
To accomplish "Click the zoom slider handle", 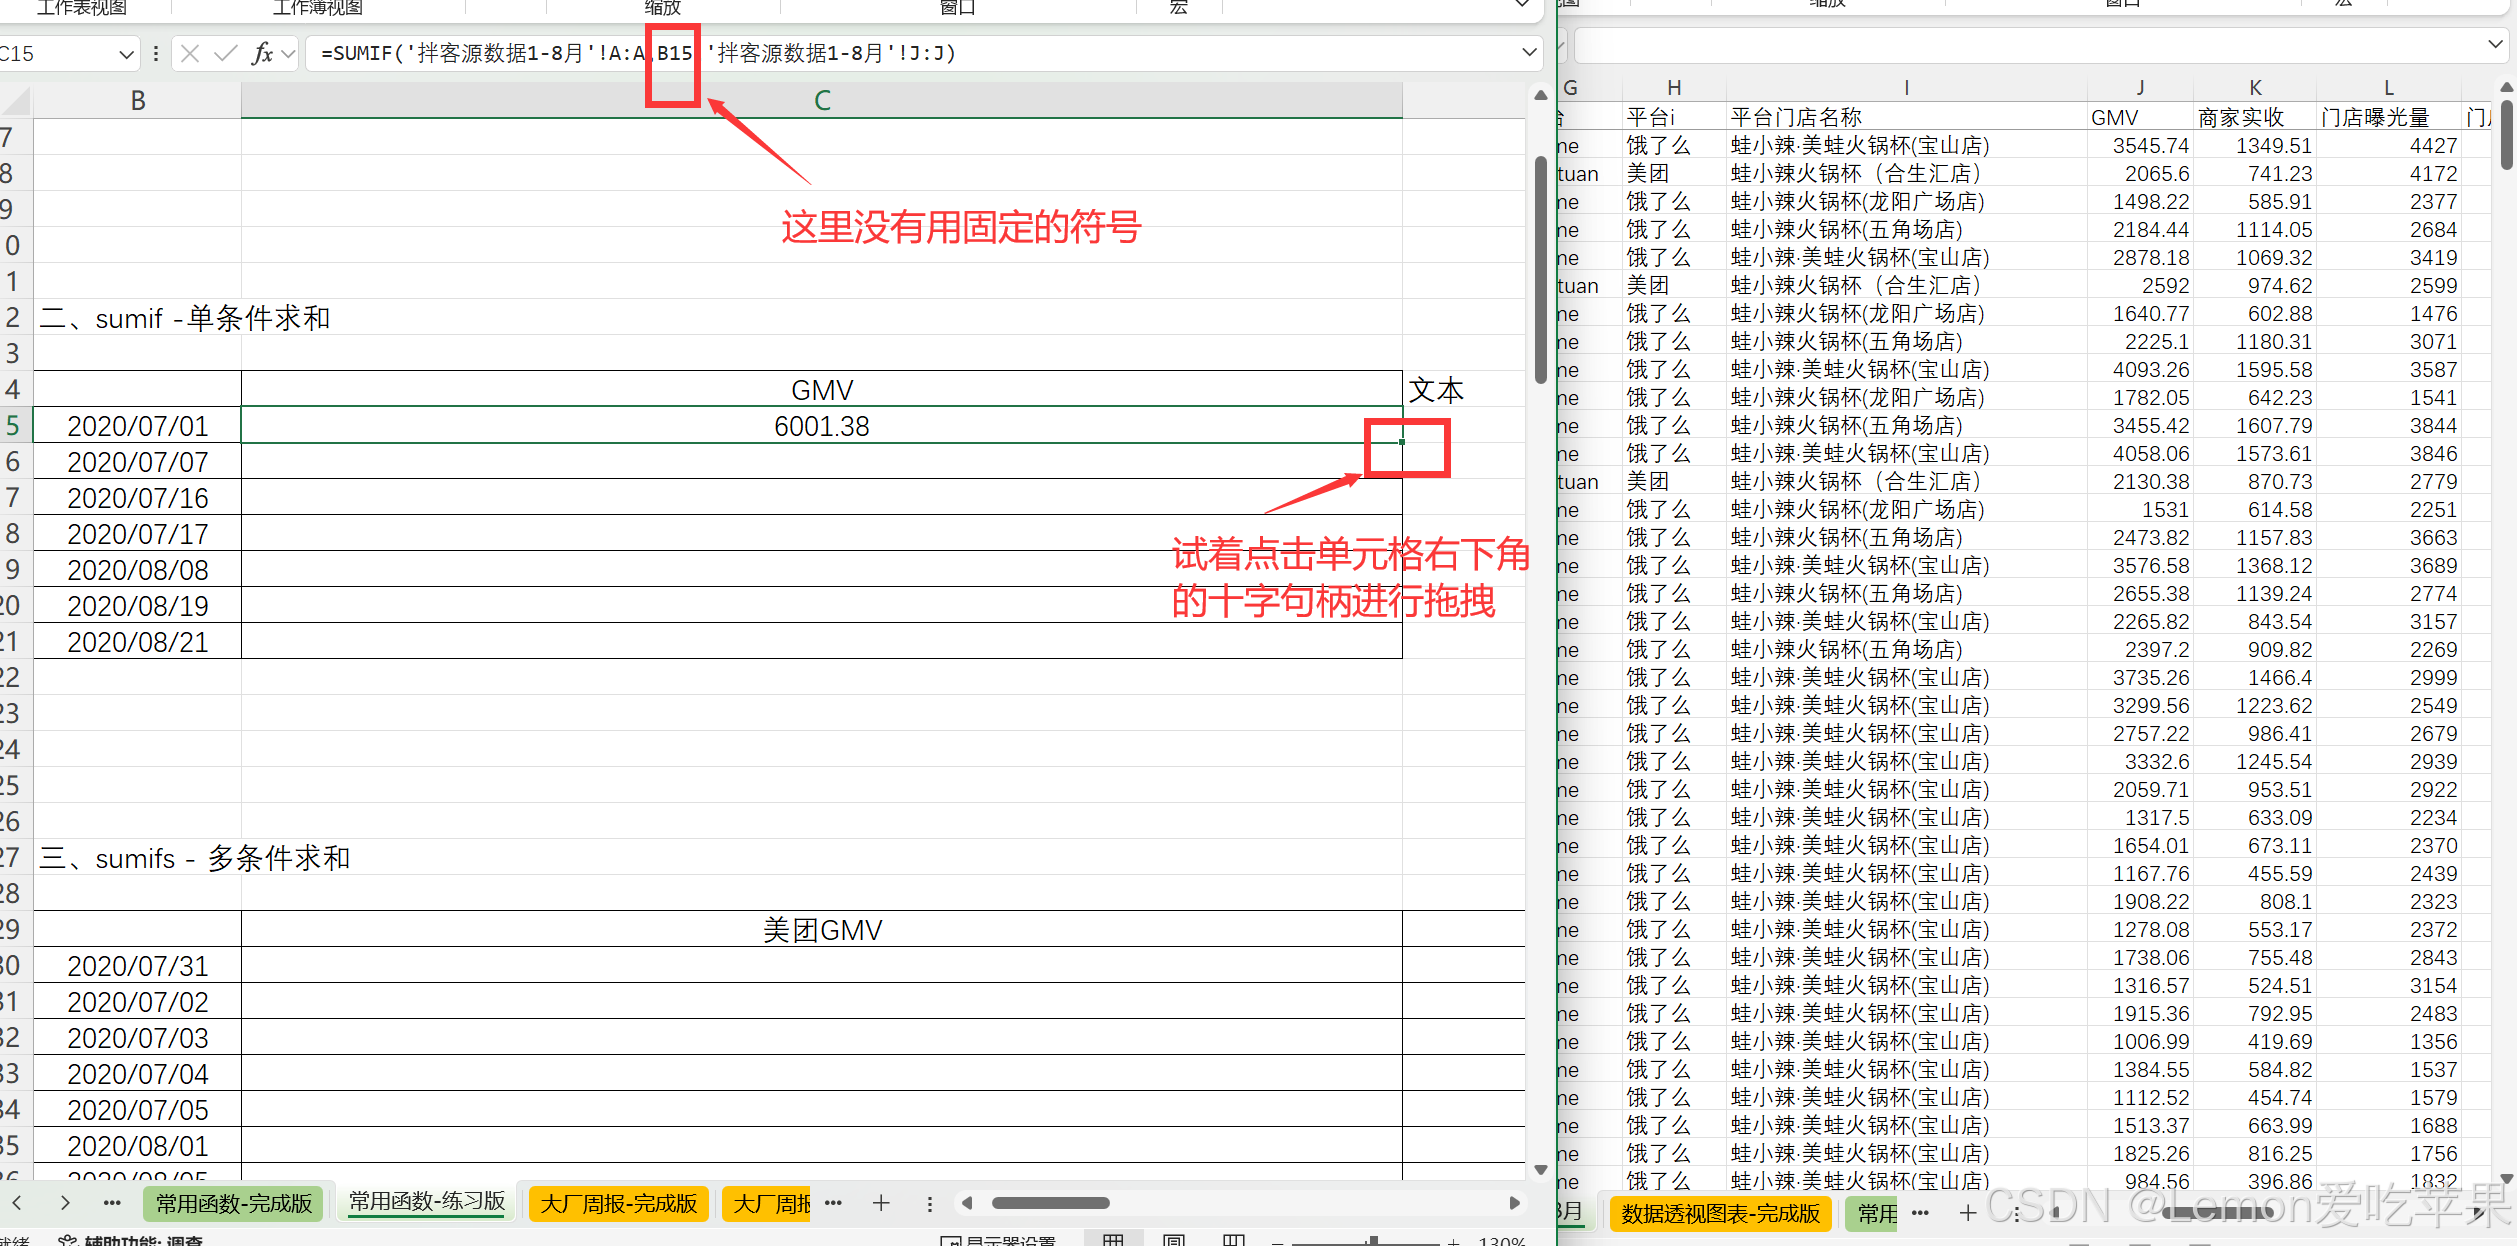I will [1375, 1241].
